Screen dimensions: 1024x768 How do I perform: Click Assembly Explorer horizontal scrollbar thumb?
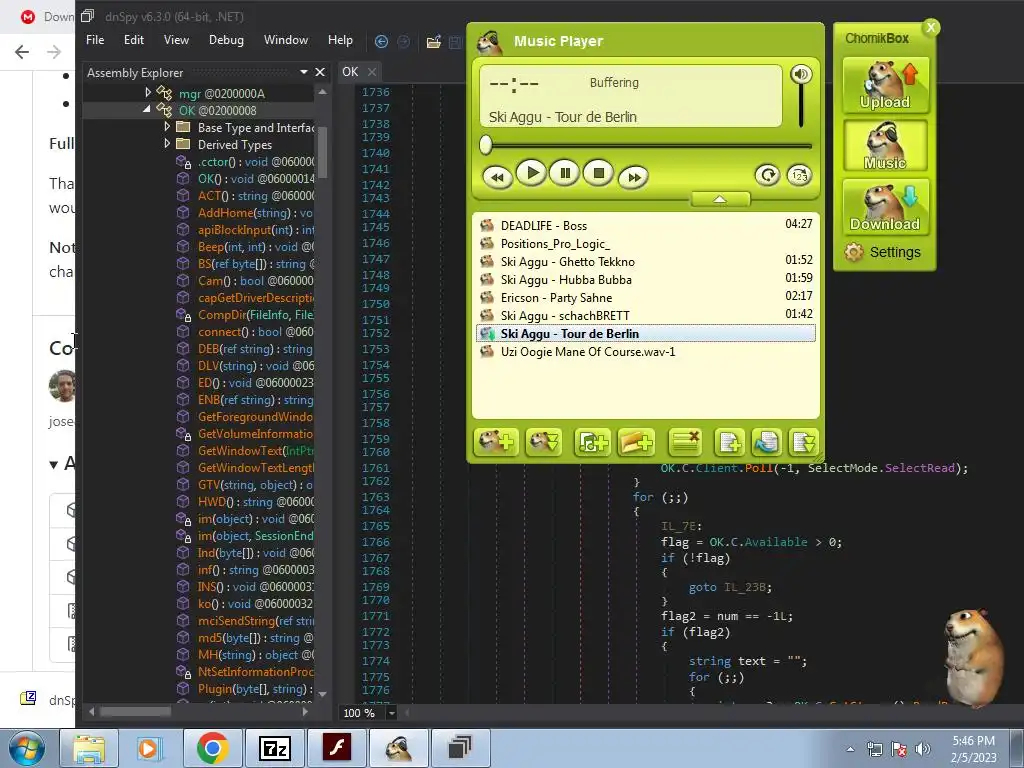[x=135, y=711]
